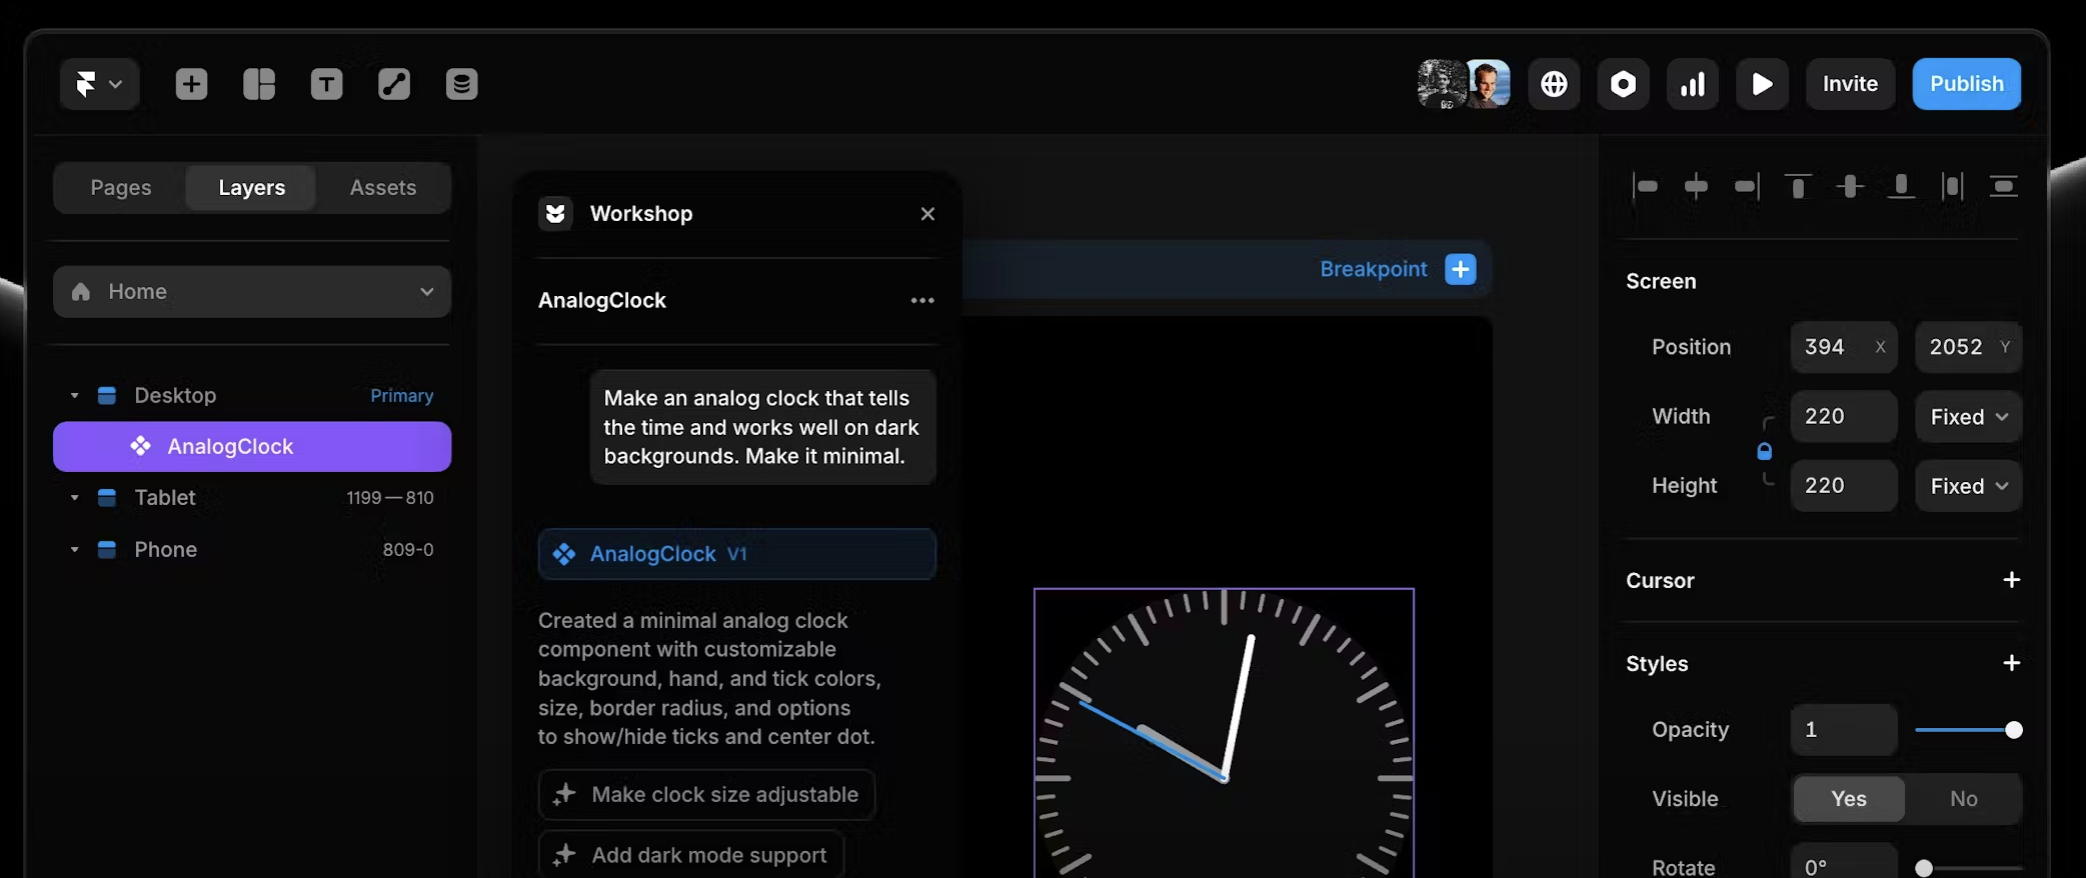Viewport: 2086px width, 878px height.
Task: Click the Publish button
Action: [x=1966, y=84]
